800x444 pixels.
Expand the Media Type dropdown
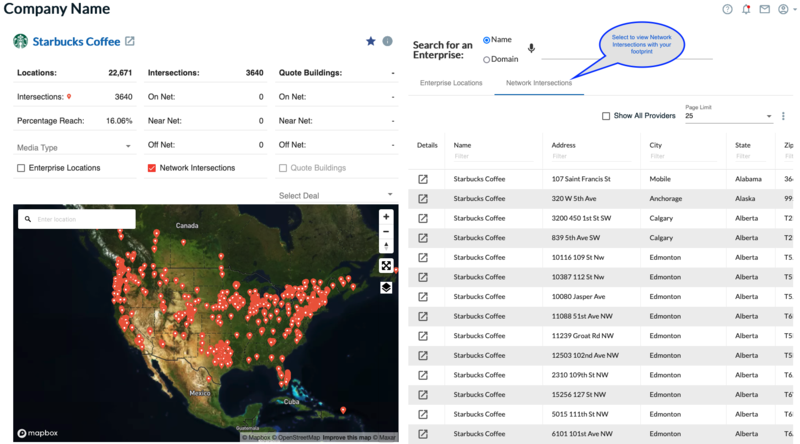(x=74, y=147)
